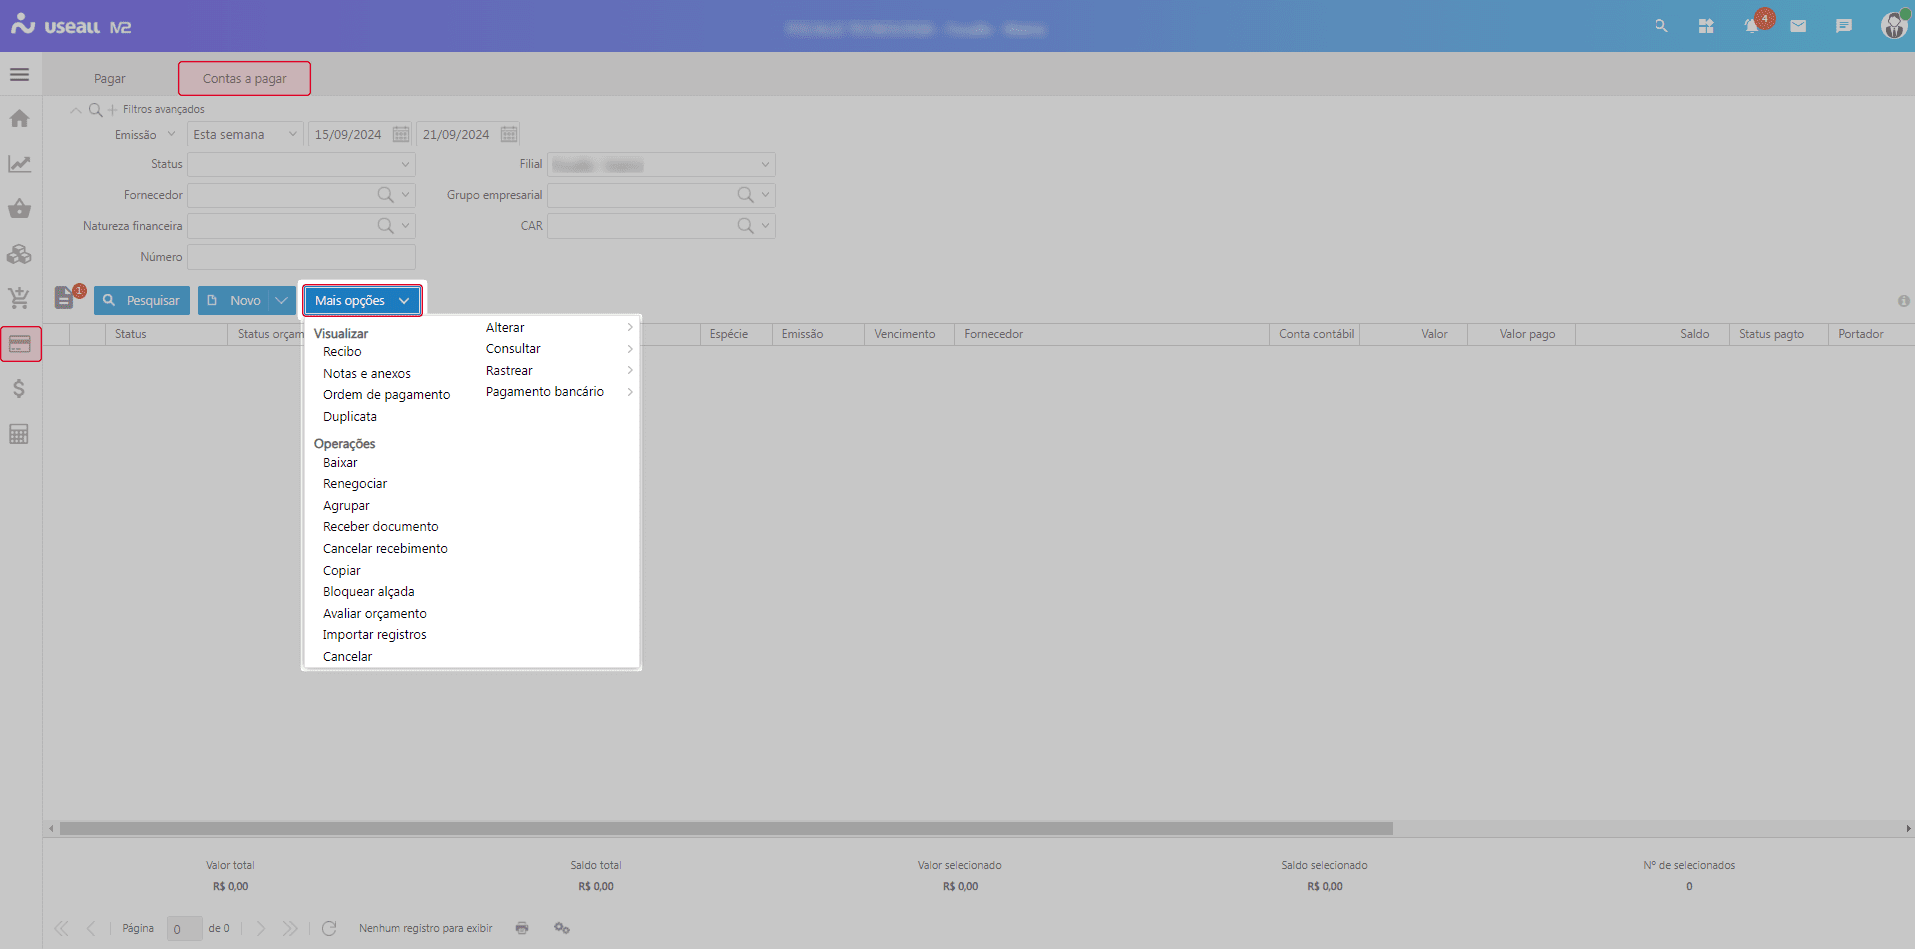Open the dollar sign finance sidebar icon

click(19, 389)
